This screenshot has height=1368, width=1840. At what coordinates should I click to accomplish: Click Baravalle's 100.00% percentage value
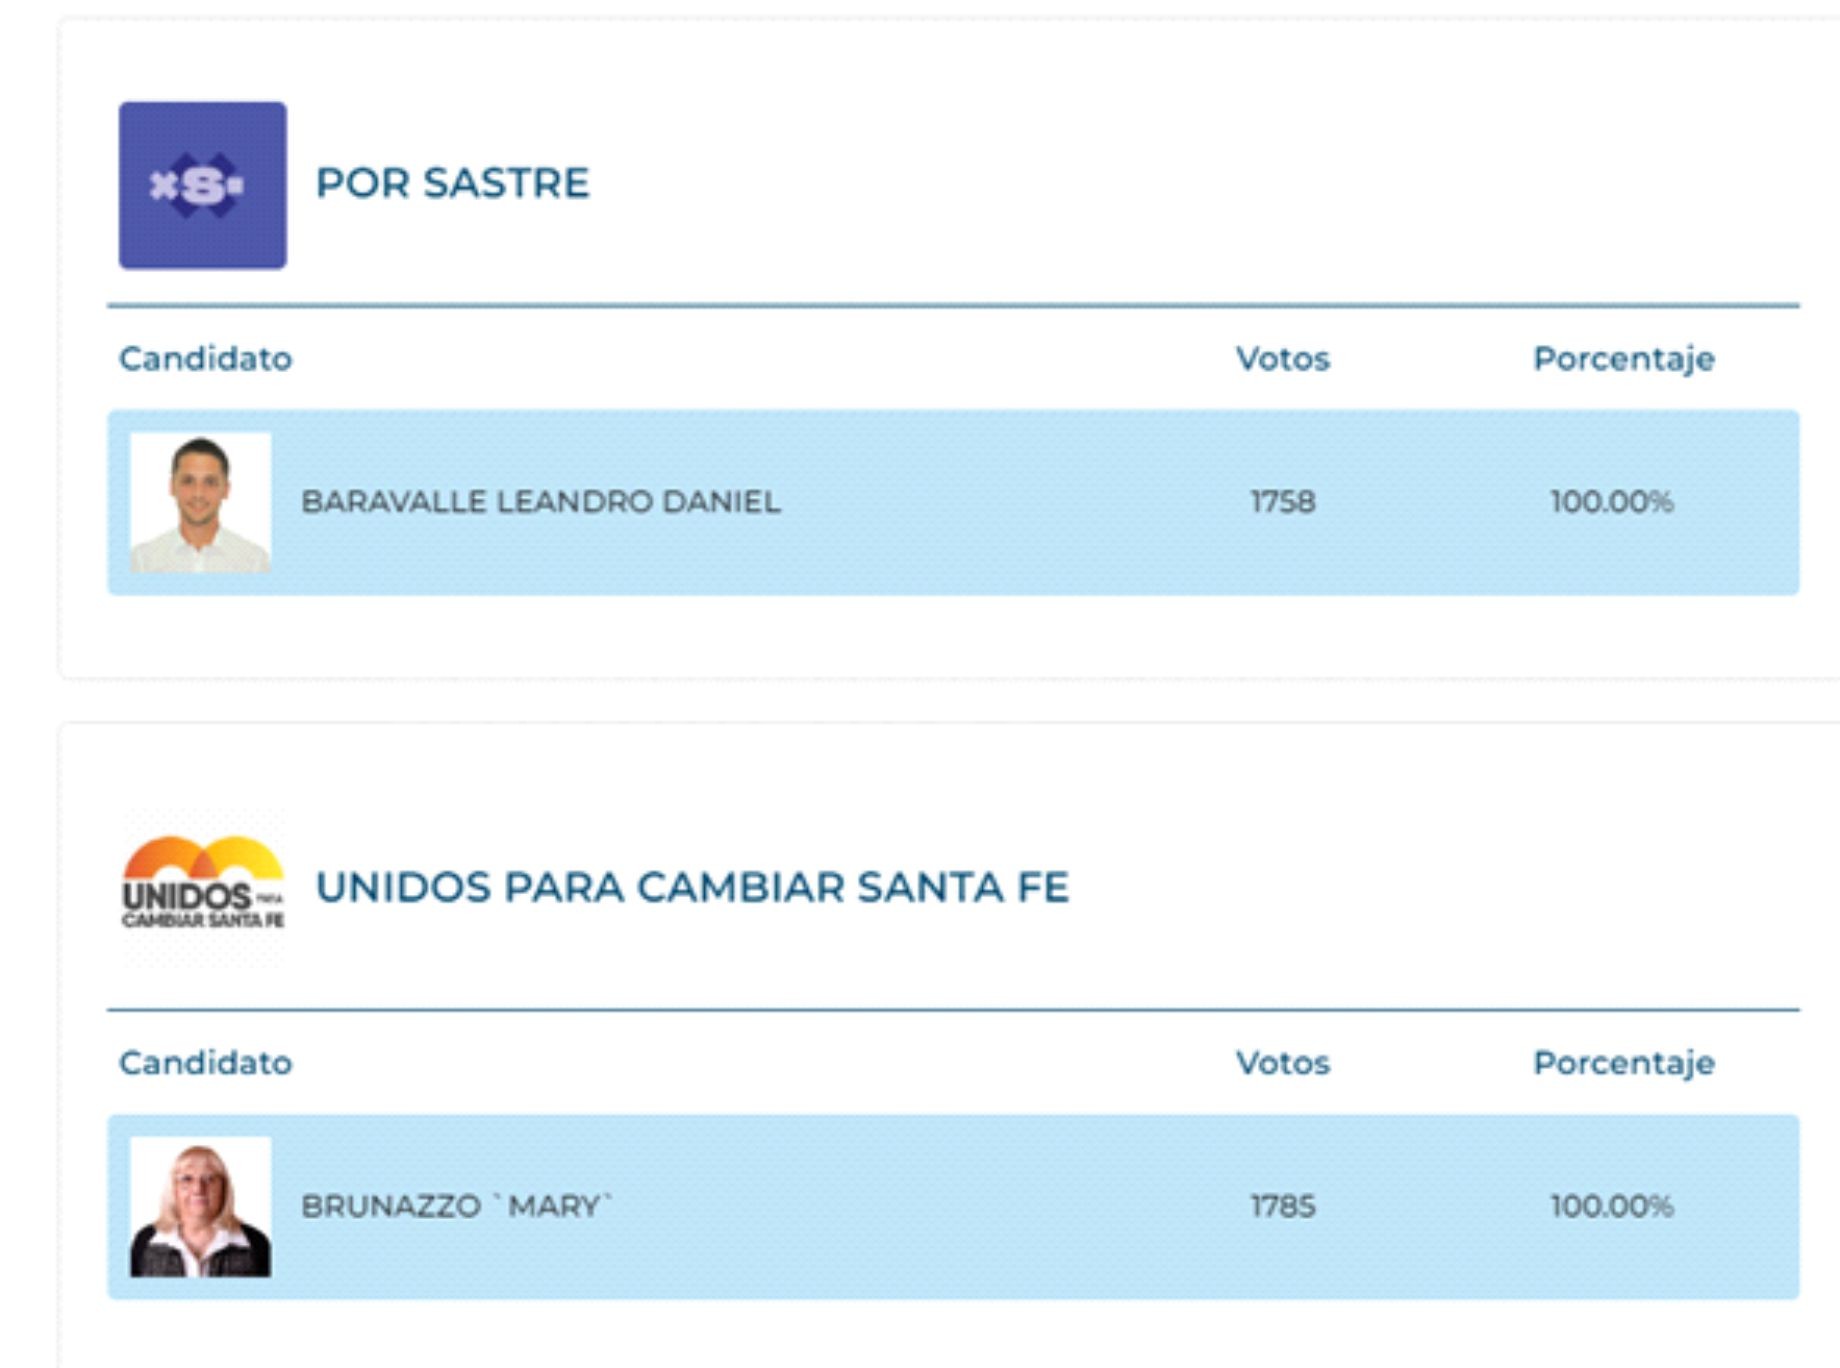(x=1612, y=502)
